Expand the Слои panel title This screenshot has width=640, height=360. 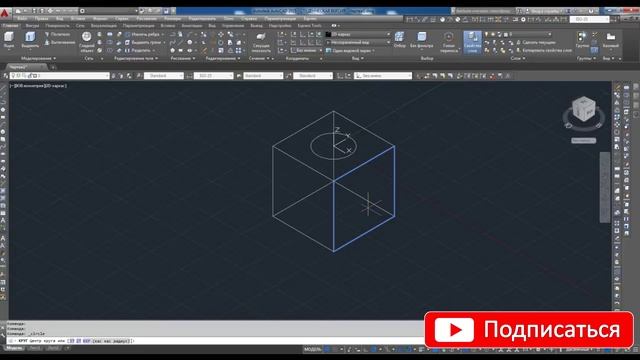click(x=518, y=58)
